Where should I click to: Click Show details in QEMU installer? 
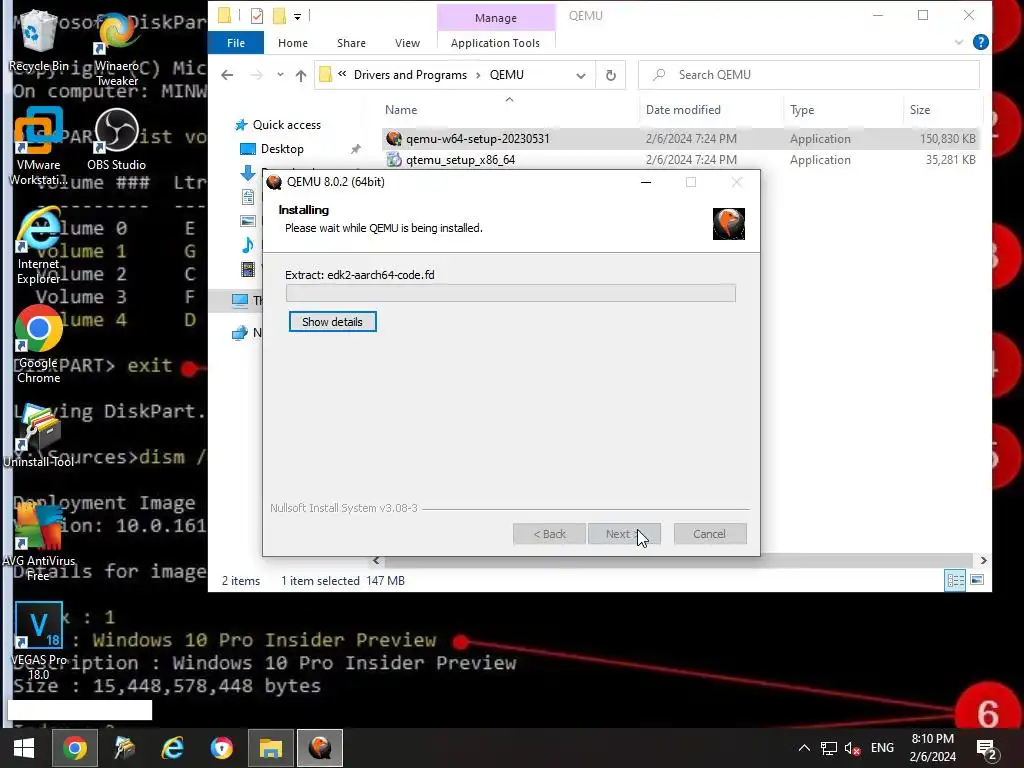coord(332,322)
